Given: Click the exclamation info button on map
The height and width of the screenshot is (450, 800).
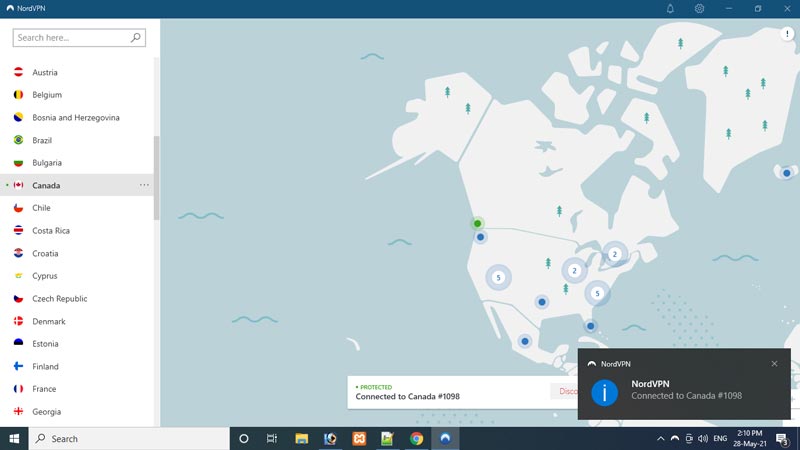Looking at the screenshot, I should 787,34.
